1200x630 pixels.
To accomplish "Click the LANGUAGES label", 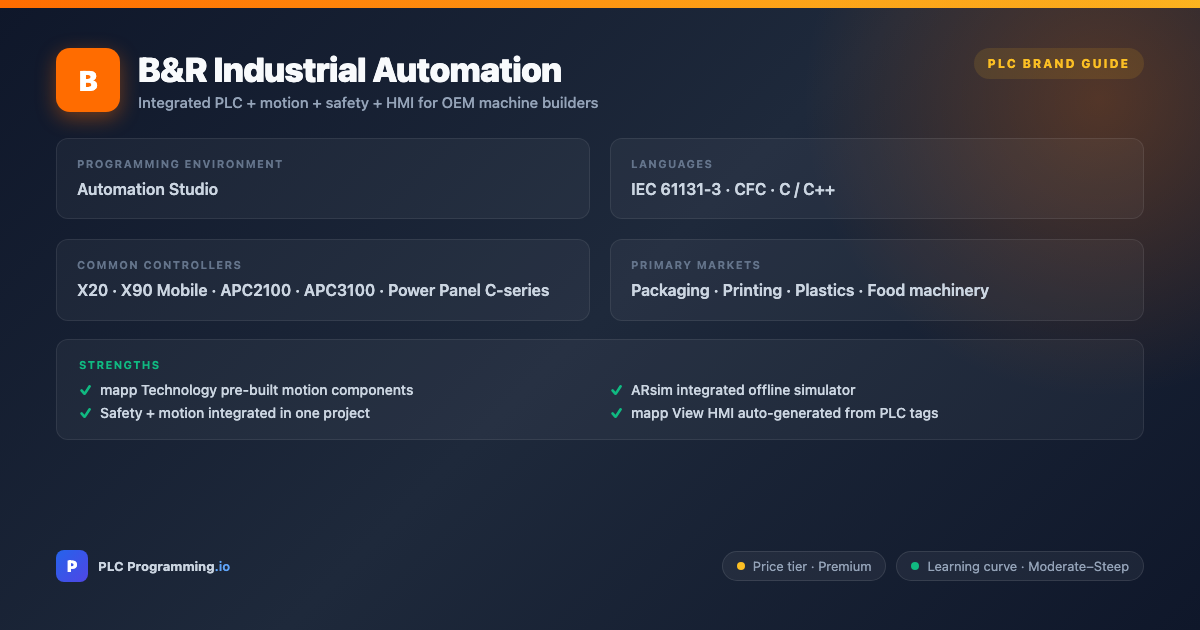I will click(671, 164).
